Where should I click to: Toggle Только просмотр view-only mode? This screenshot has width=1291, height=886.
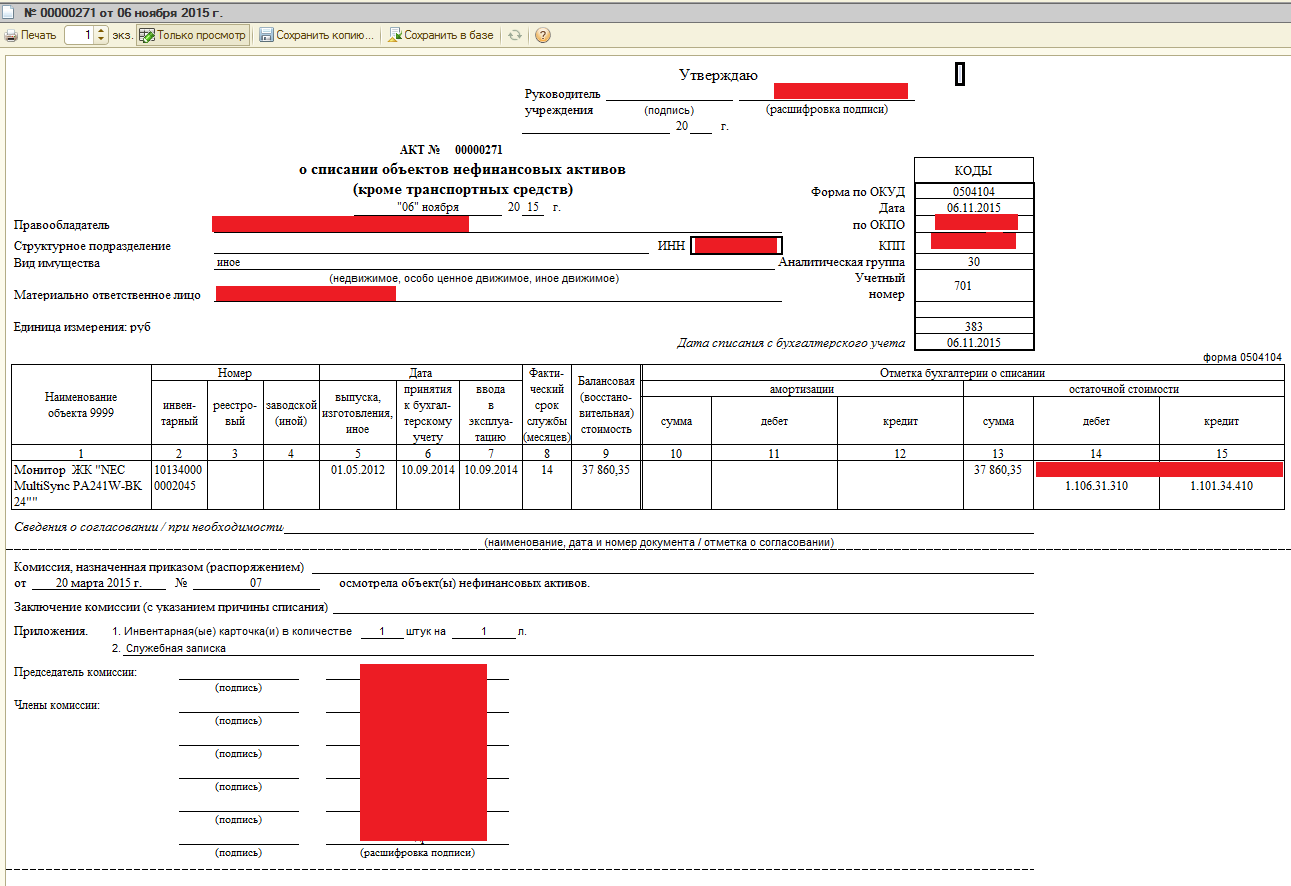click(x=193, y=35)
